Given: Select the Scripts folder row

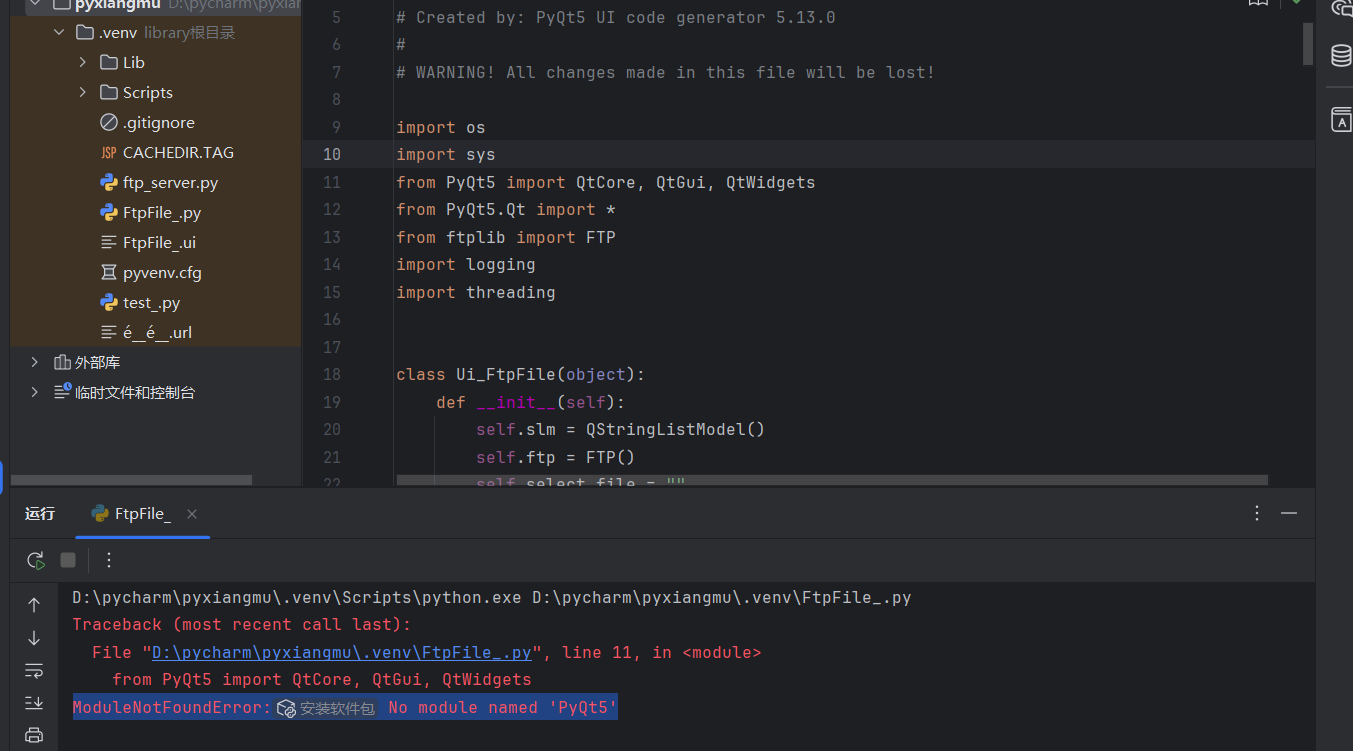Looking at the screenshot, I should (x=155, y=92).
